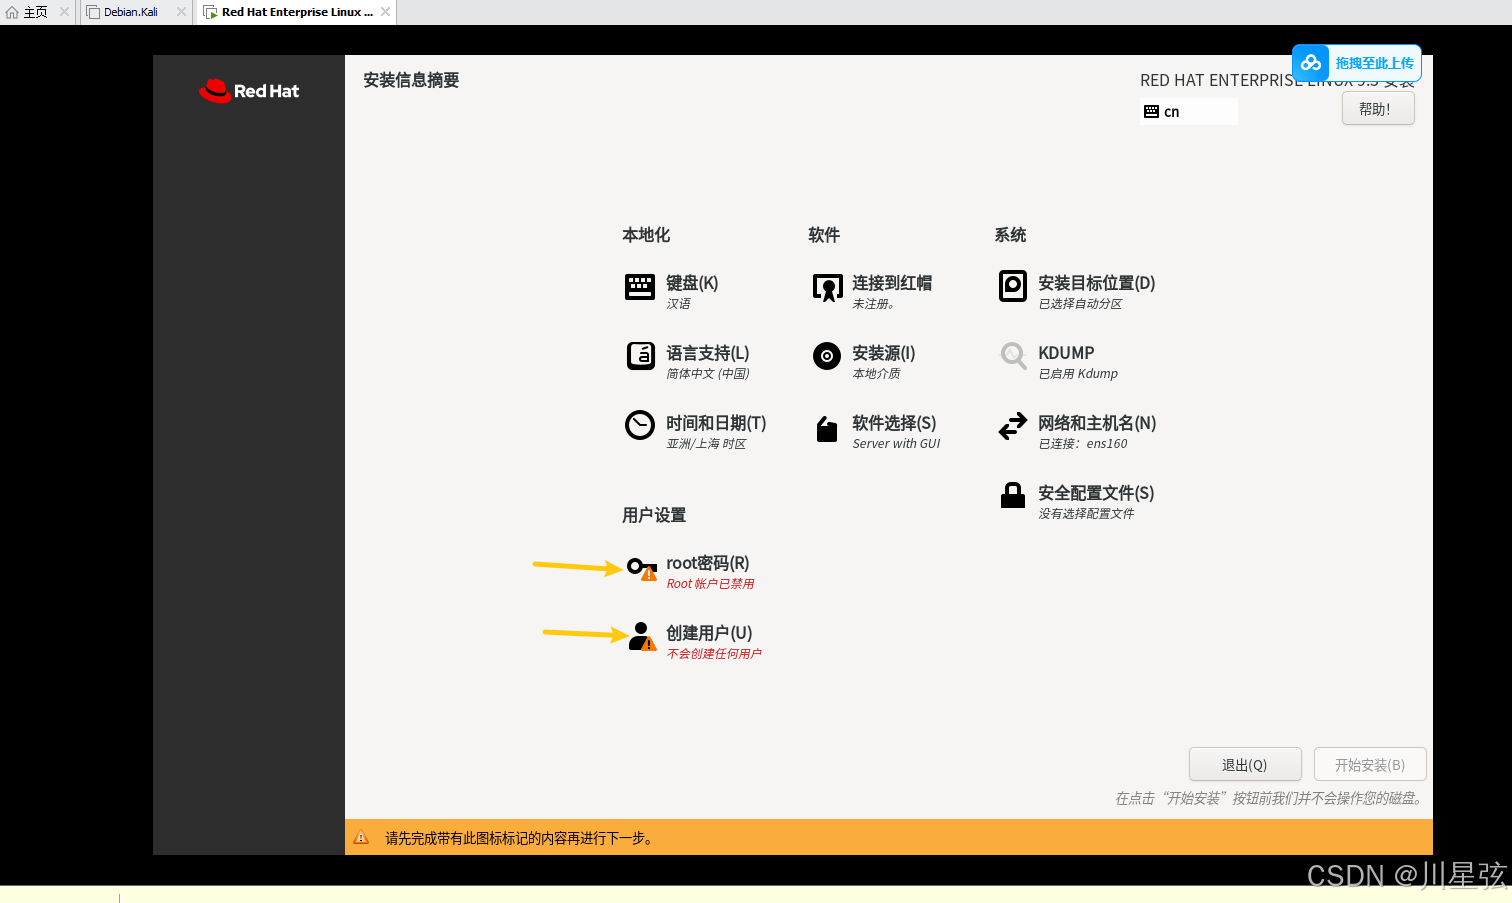Click the KDUMP magnifier icon
1512x903 pixels.
point(1013,355)
